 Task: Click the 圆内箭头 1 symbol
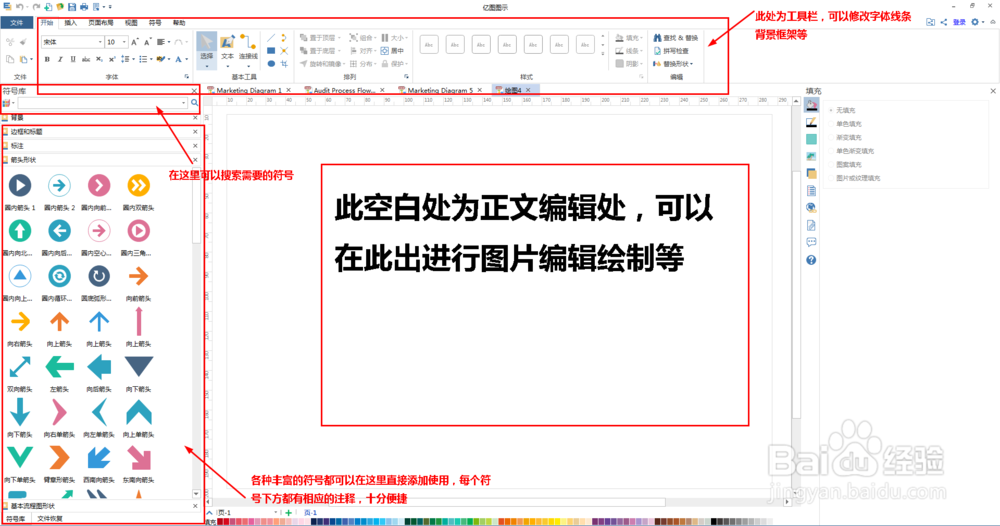pyautogui.click(x=20, y=186)
